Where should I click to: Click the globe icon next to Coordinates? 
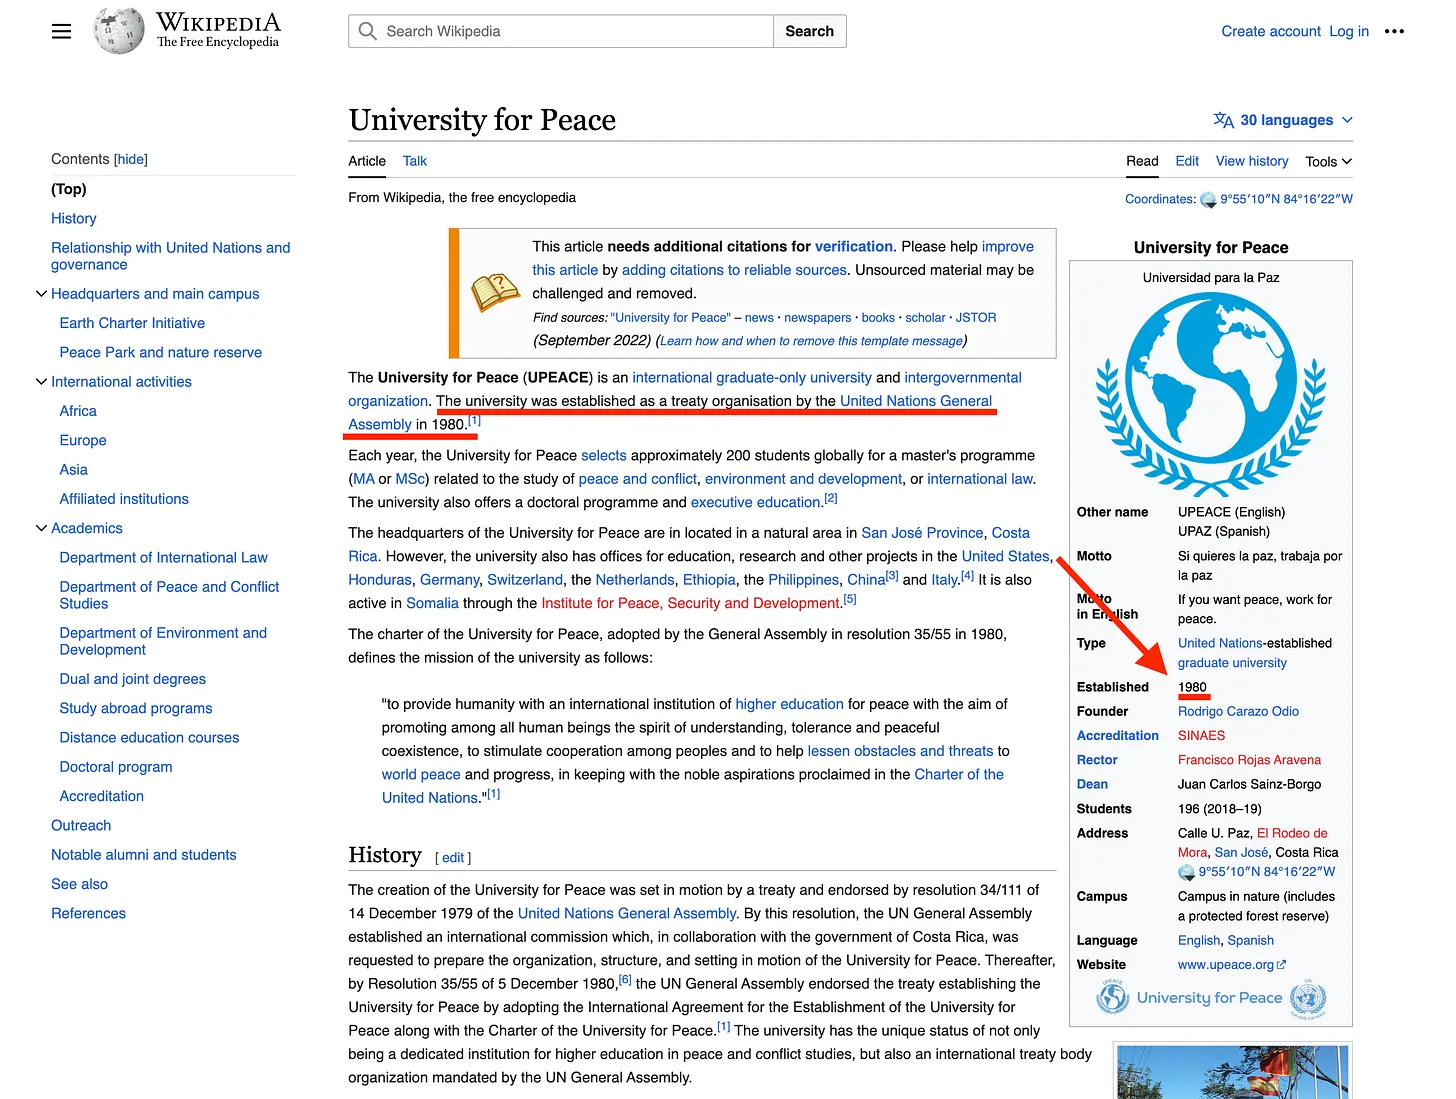point(1208,199)
